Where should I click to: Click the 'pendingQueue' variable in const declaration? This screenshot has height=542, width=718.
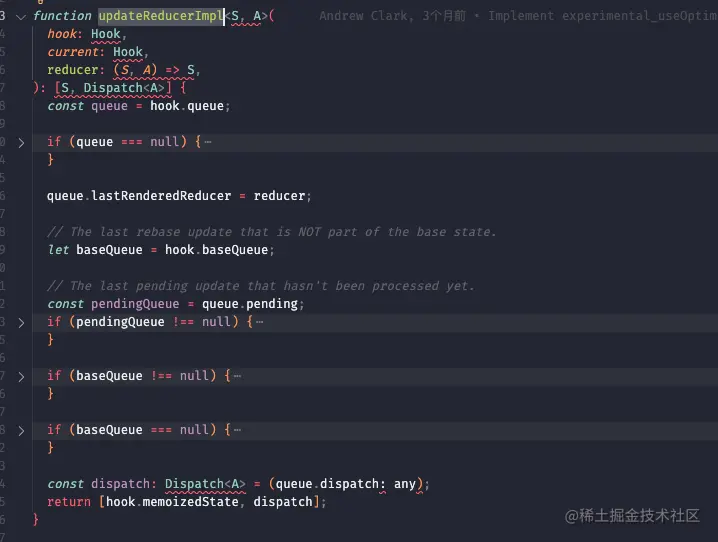[x=135, y=304]
